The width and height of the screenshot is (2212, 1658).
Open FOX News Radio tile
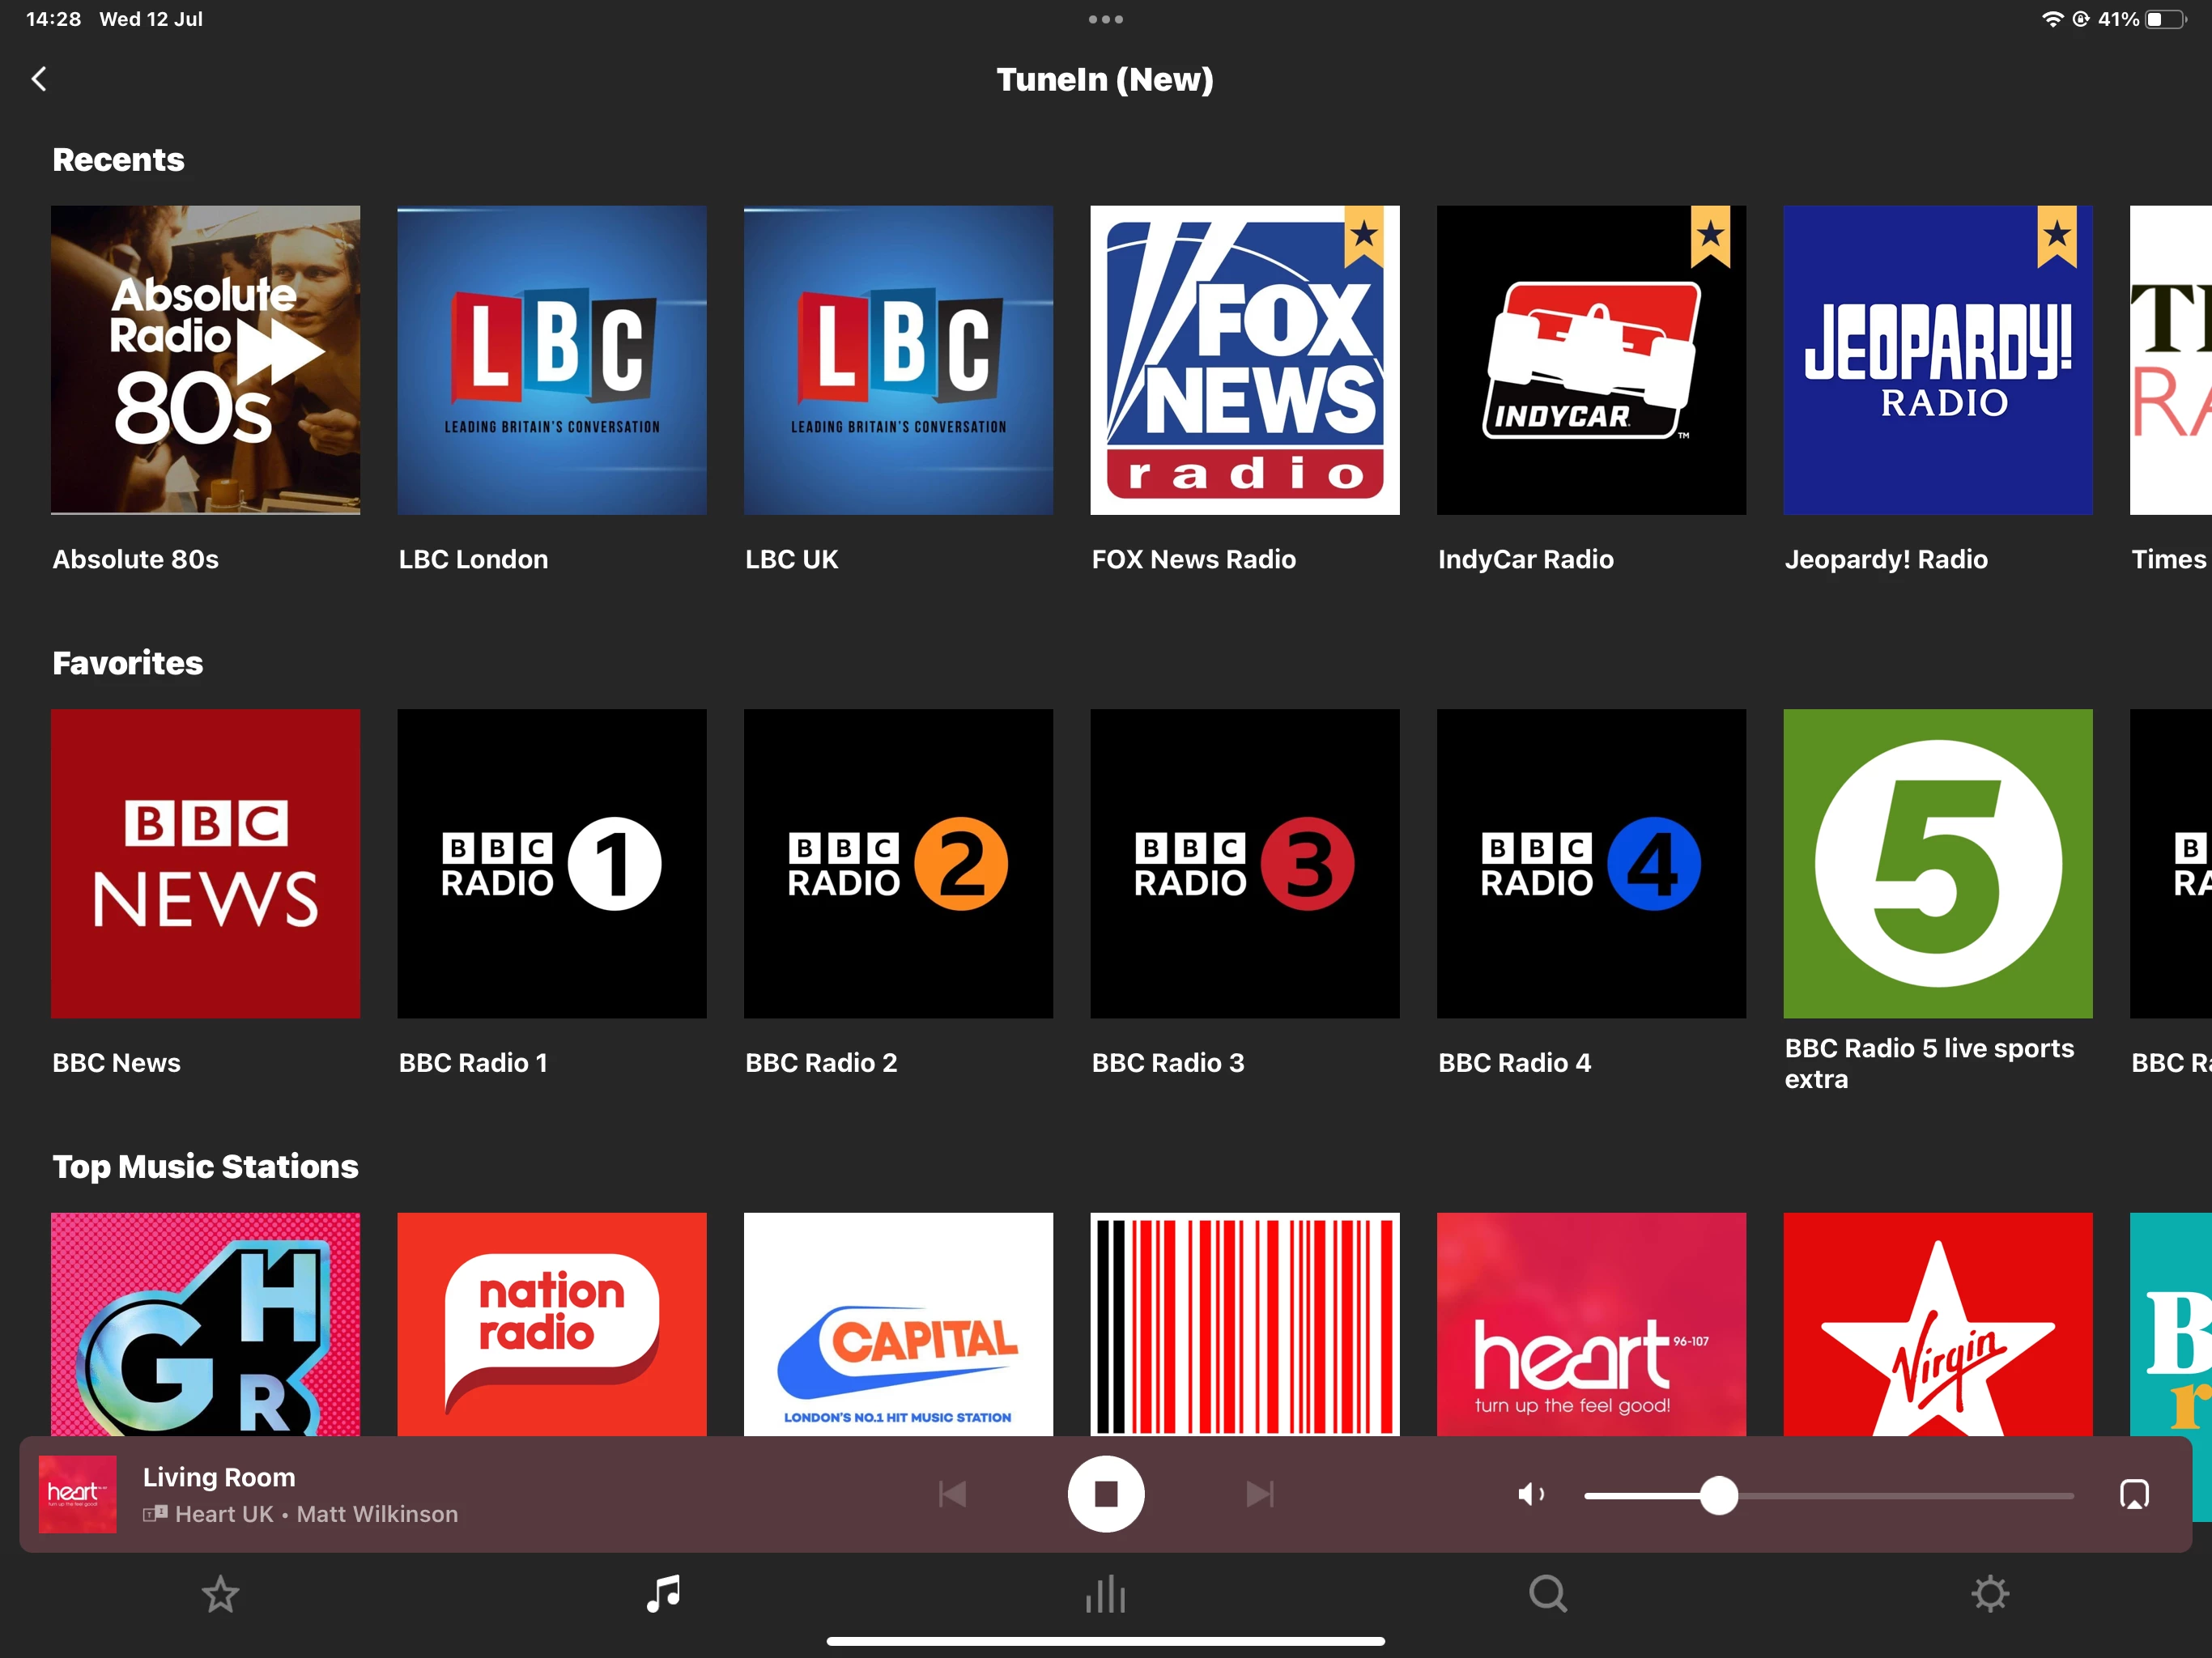1244,360
